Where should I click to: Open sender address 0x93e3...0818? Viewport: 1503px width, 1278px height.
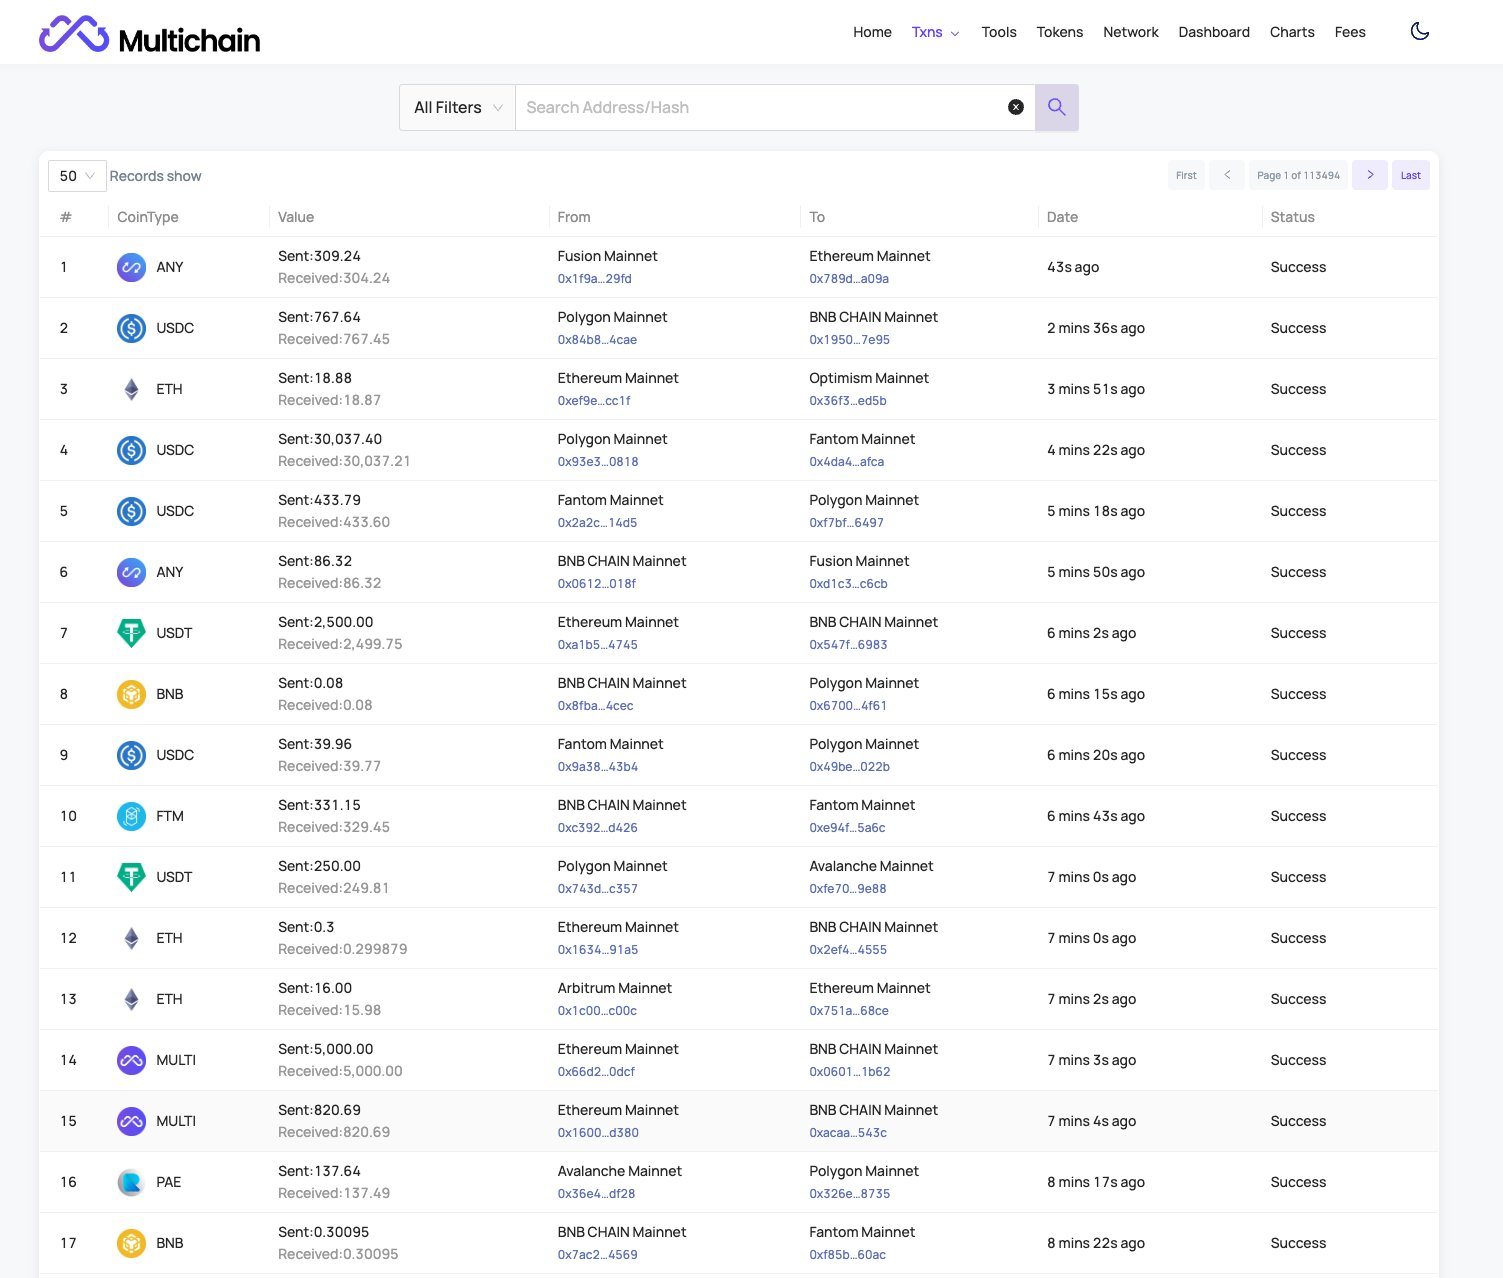(598, 462)
